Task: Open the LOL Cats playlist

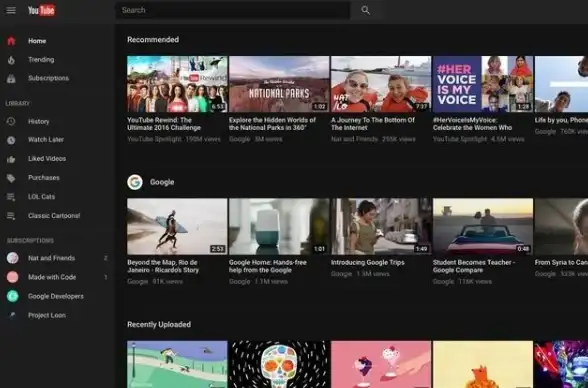Action: click(41, 197)
